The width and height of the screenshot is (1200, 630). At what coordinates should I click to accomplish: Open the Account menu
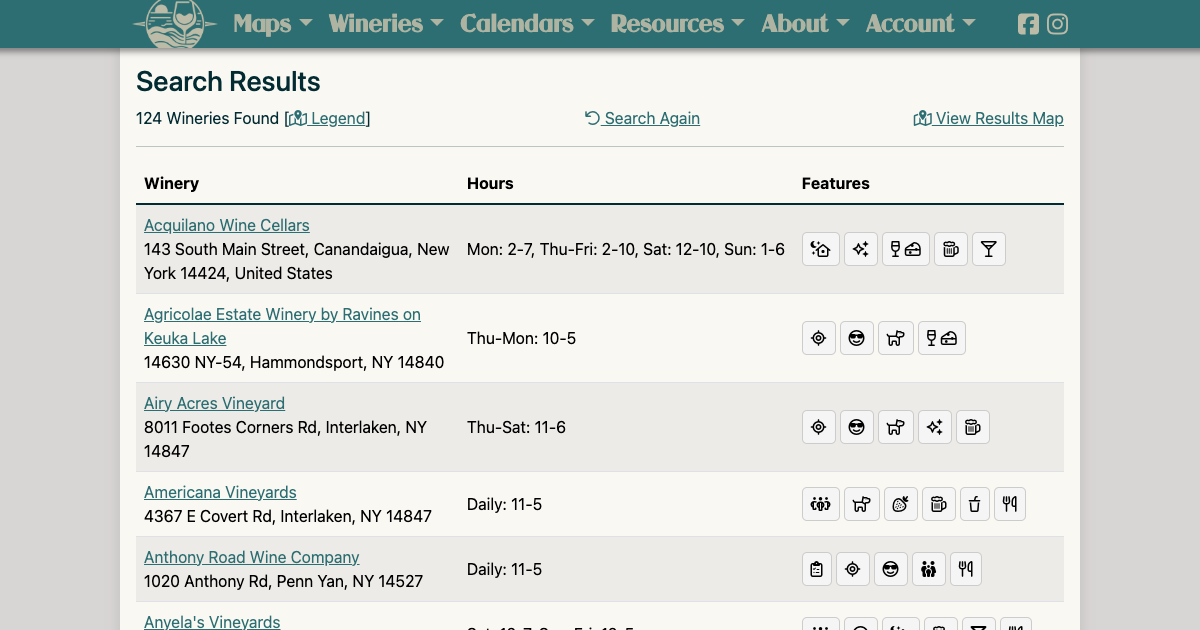[920, 24]
